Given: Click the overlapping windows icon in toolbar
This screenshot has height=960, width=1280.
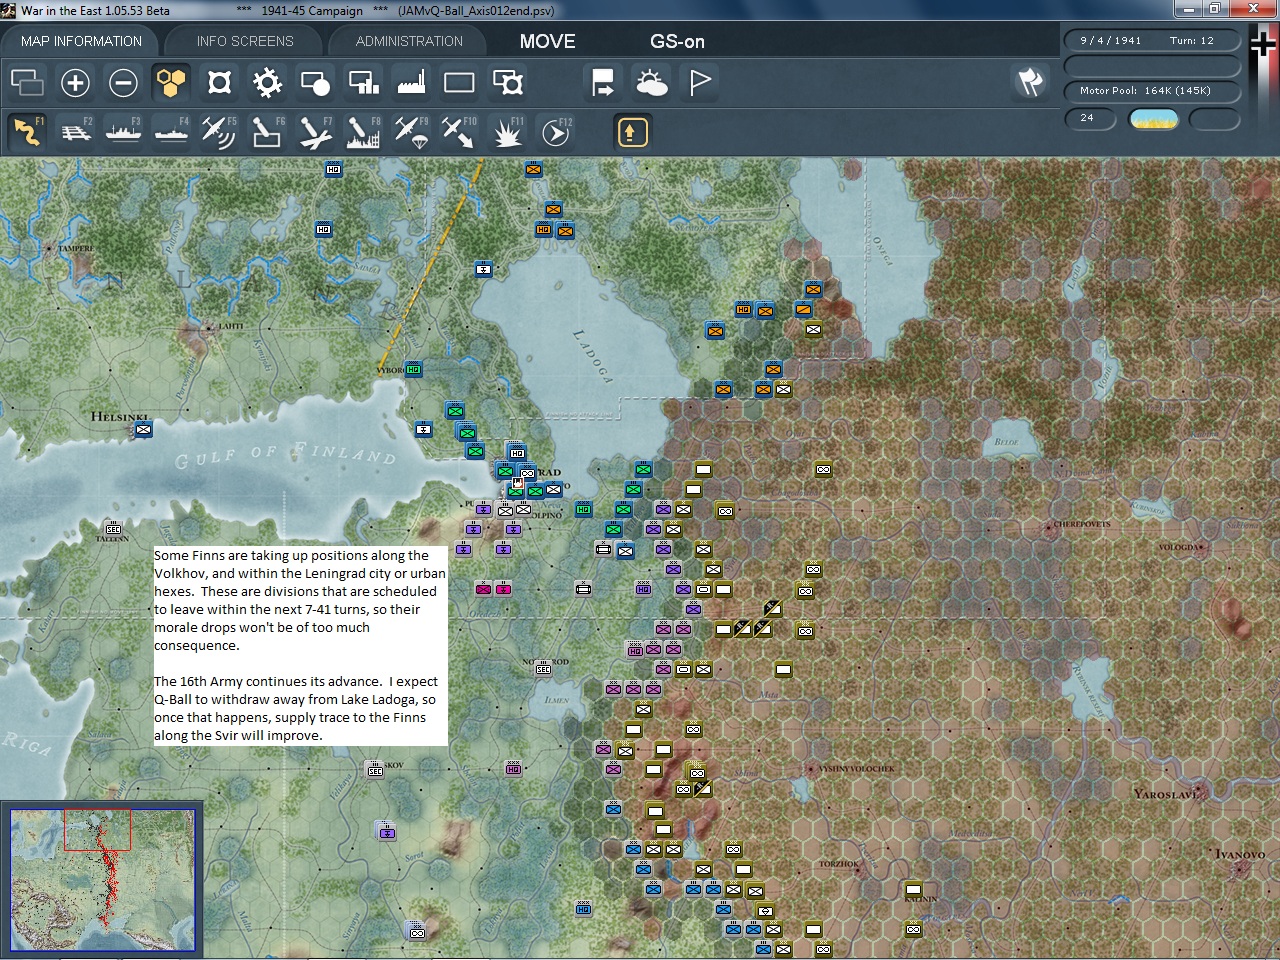Looking at the screenshot, I should click(27, 82).
